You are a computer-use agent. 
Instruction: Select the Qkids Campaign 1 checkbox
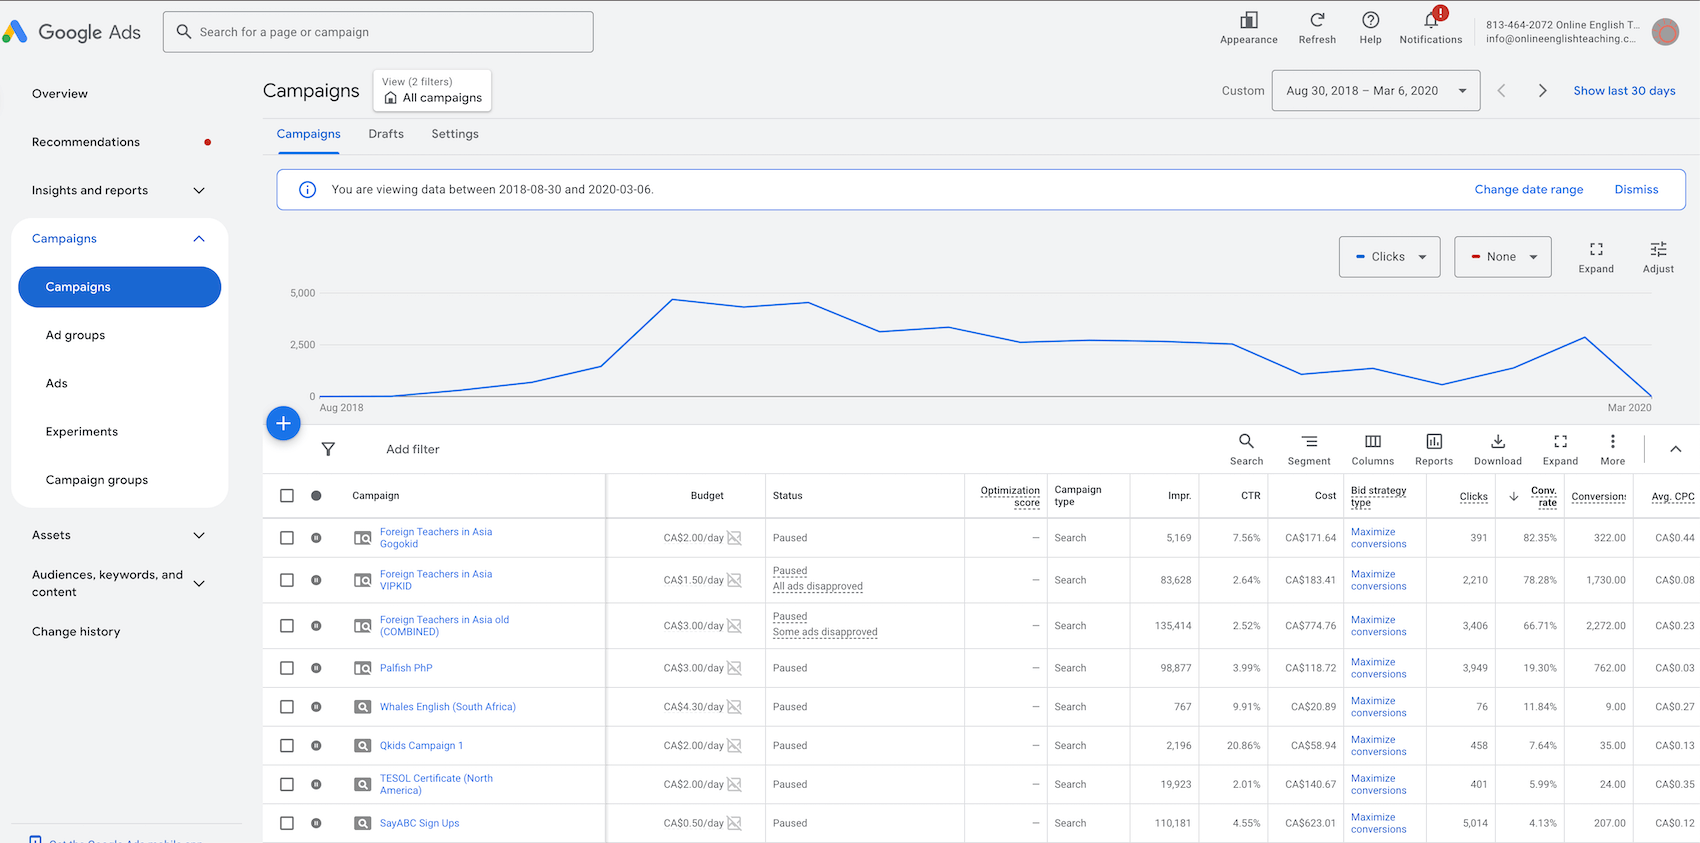click(287, 746)
